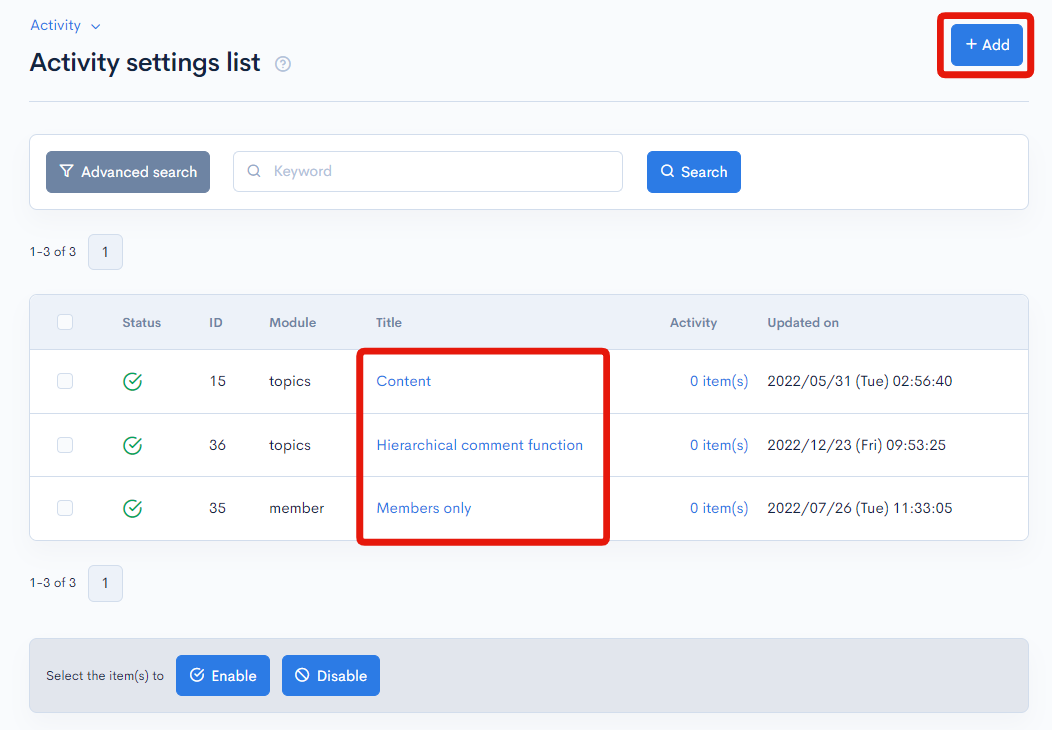Open the Members only link
1052x730 pixels.
[424, 508]
